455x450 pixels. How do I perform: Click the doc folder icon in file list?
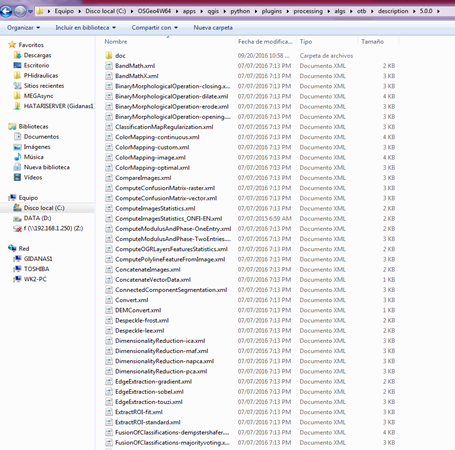click(109, 55)
